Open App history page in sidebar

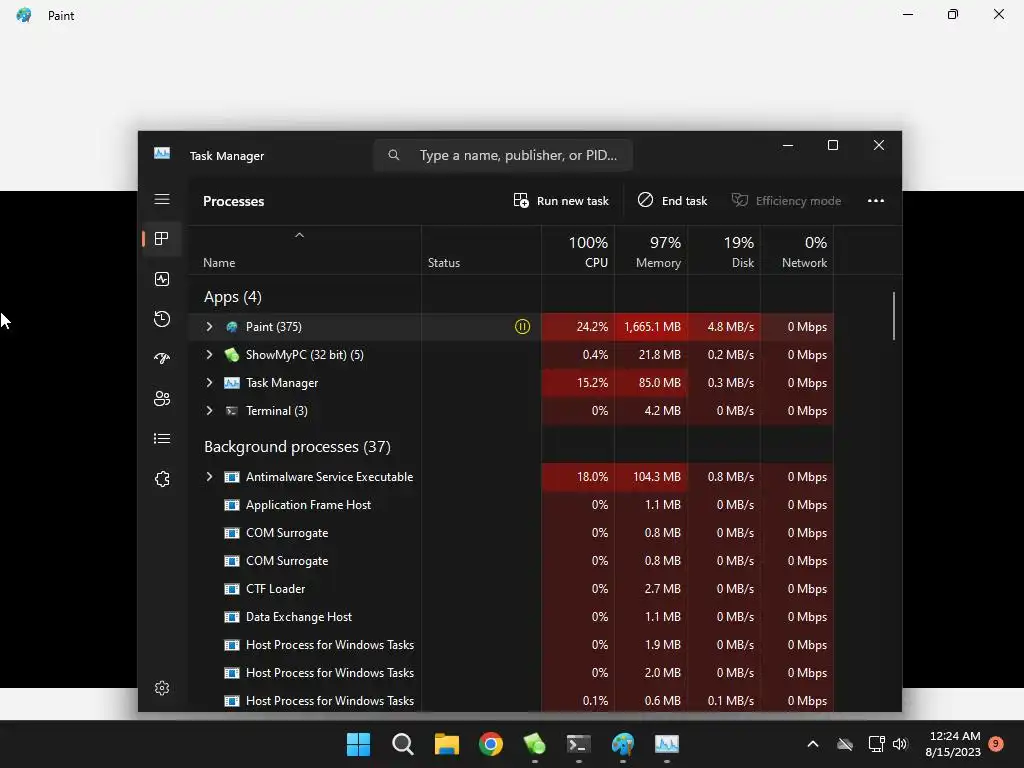coord(162,319)
